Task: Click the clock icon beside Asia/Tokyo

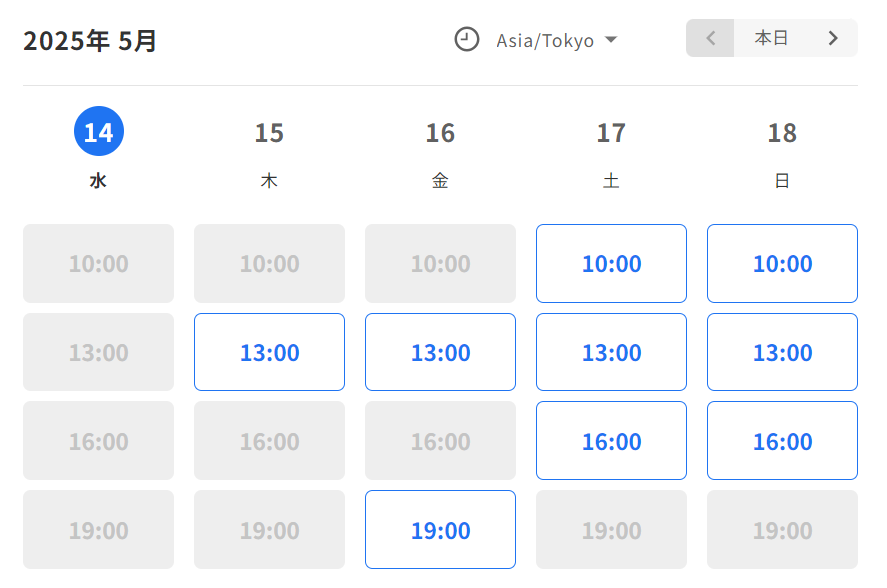Action: [467, 40]
